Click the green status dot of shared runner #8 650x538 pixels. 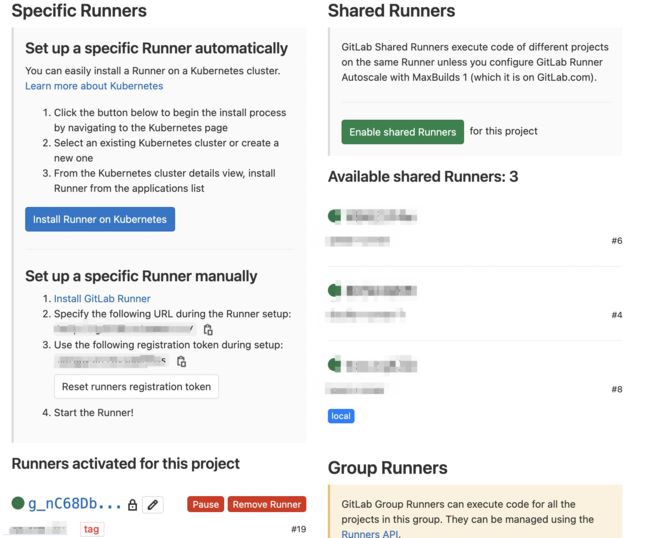click(335, 365)
